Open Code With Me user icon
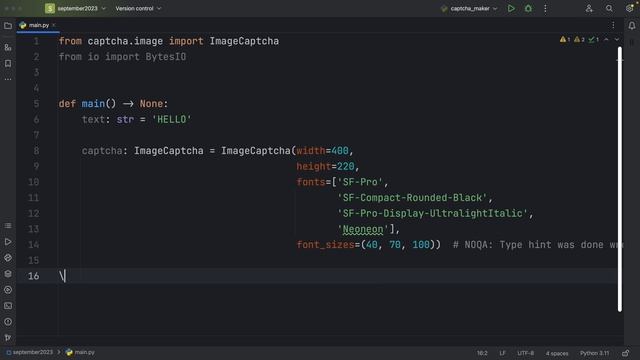Image resolution: width=640 pixels, height=360 pixels. pos(589,8)
